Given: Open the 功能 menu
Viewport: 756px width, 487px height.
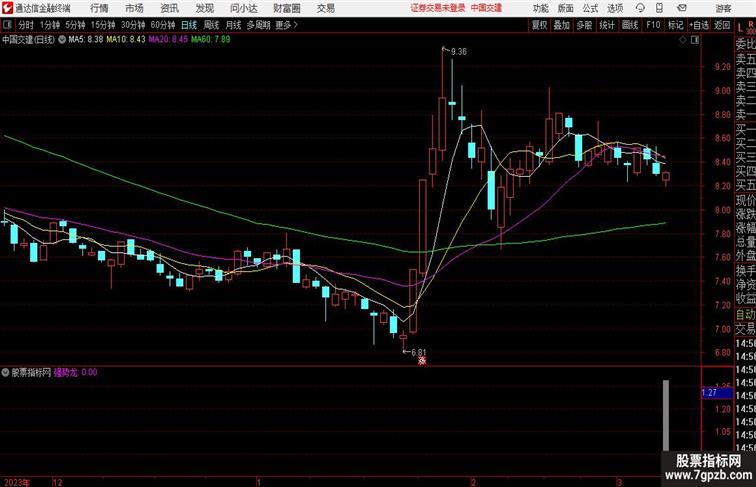Looking at the screenshot, I should pyautogui.click(x=540, y=8).
